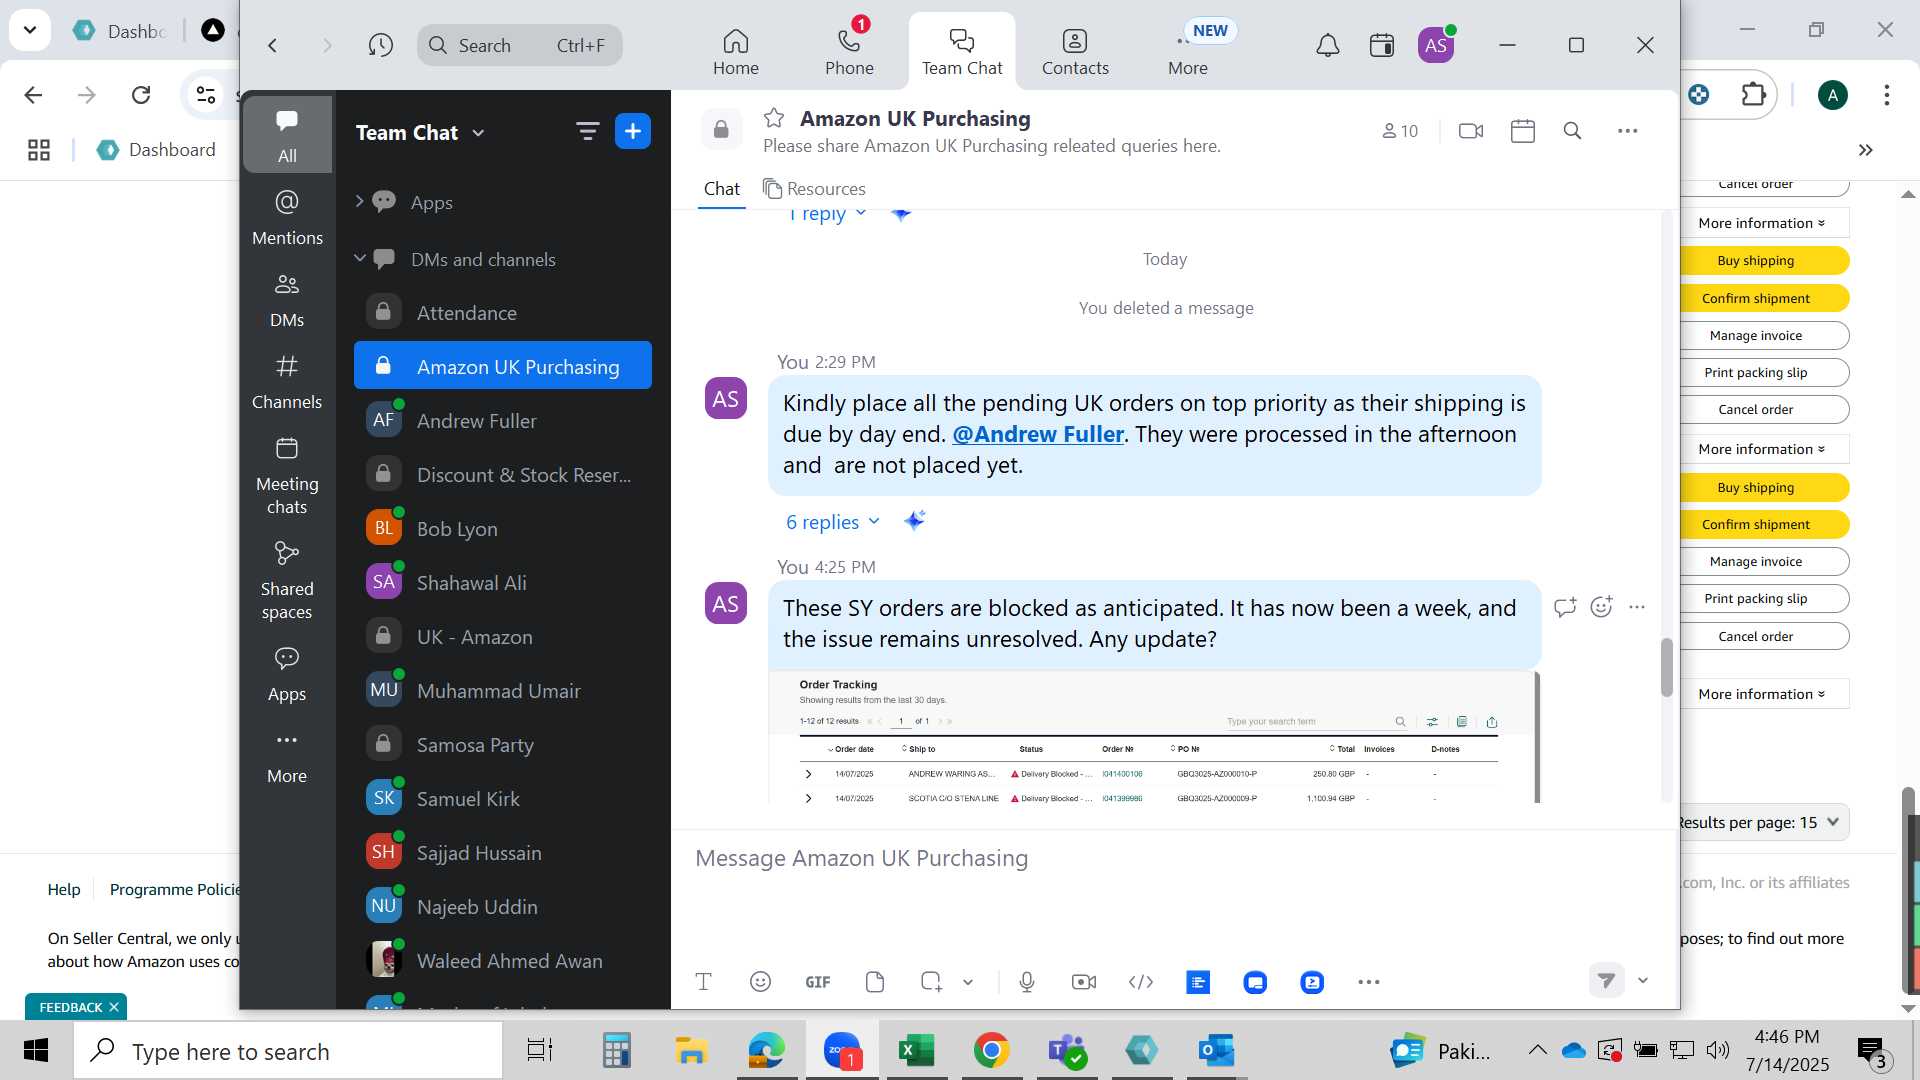
Task: Open the Home tab in Zoom
Action: (x=736, y=52)
